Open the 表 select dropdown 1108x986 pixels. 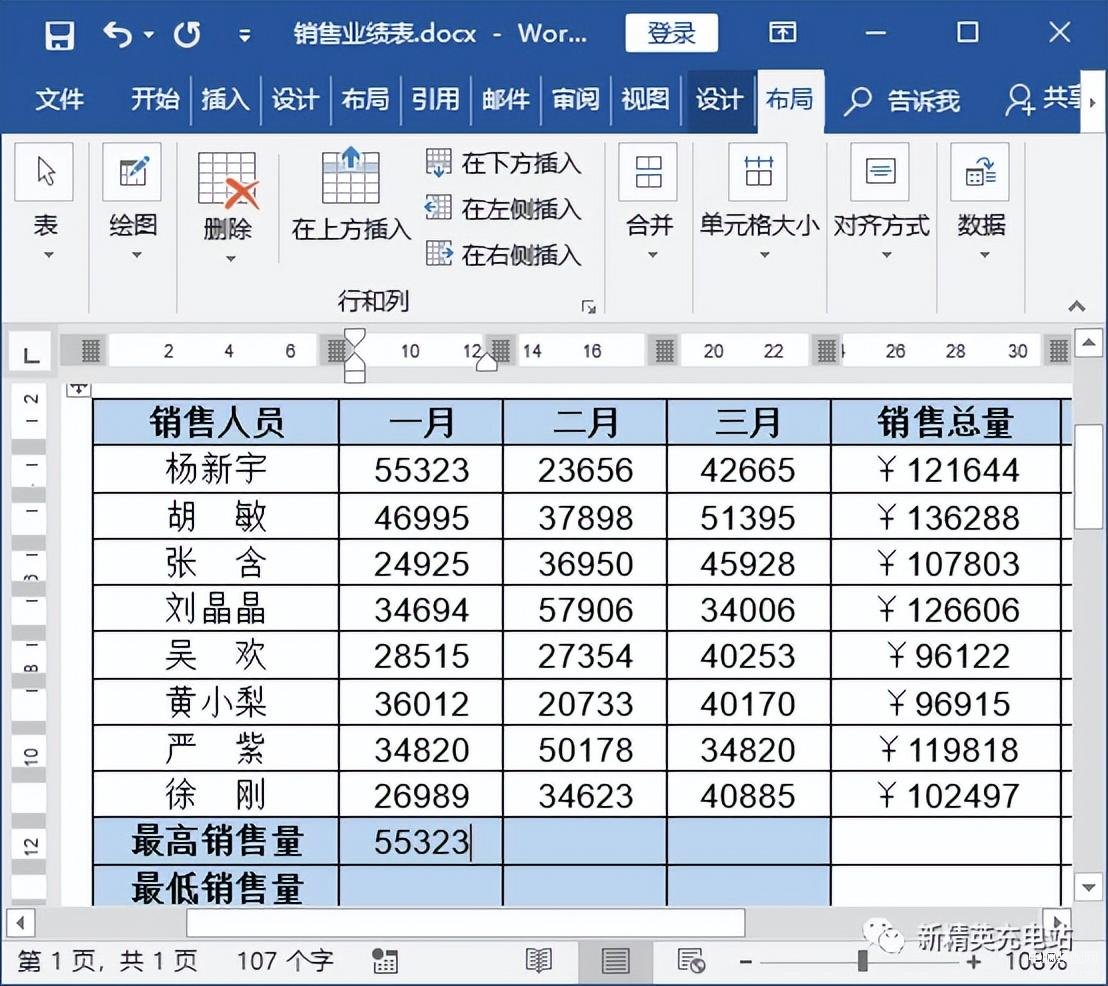tap(45, 202)
